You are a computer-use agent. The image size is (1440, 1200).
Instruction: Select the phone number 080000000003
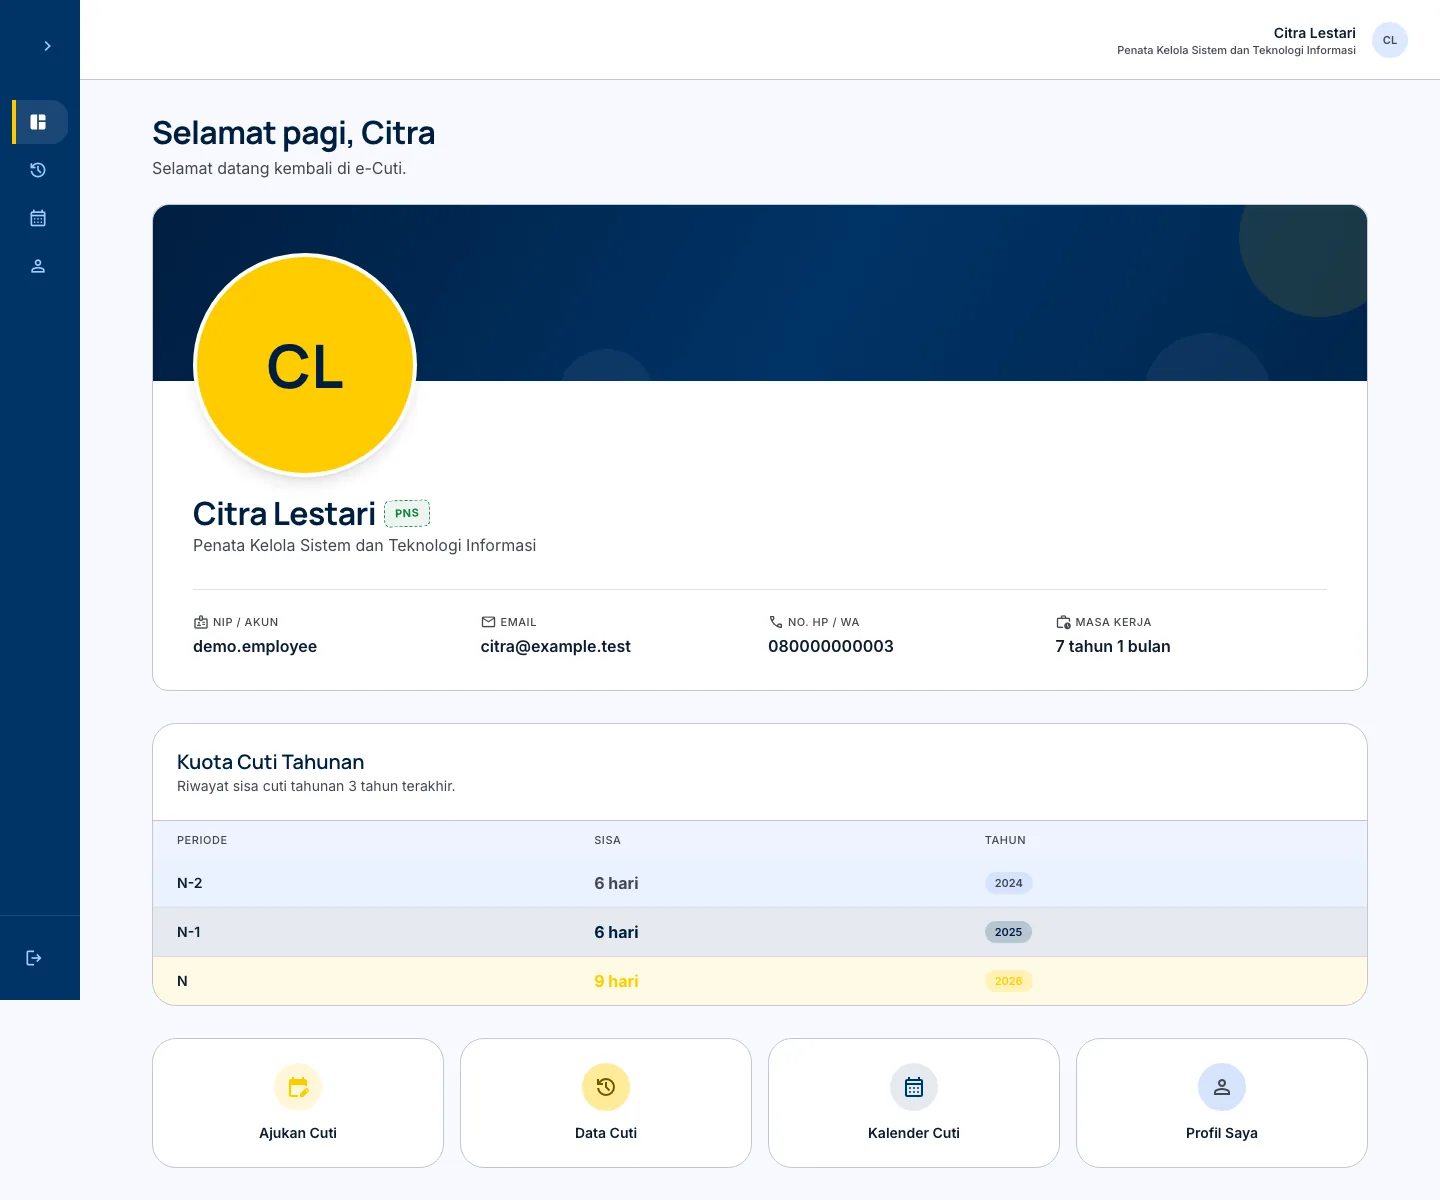click(x=831, y=646)
